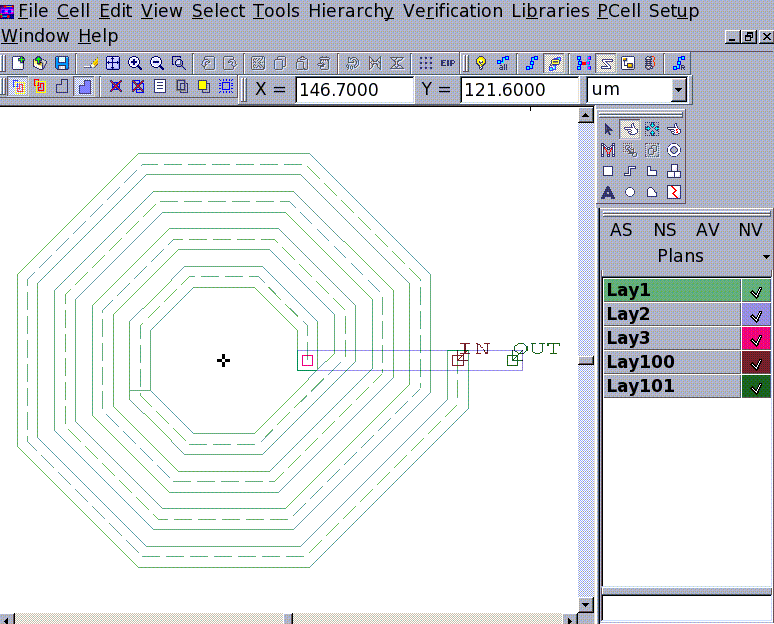This screenshot has width=774, height=624.
Task: Select the red zigzag tool
Action: click(674, 193)
